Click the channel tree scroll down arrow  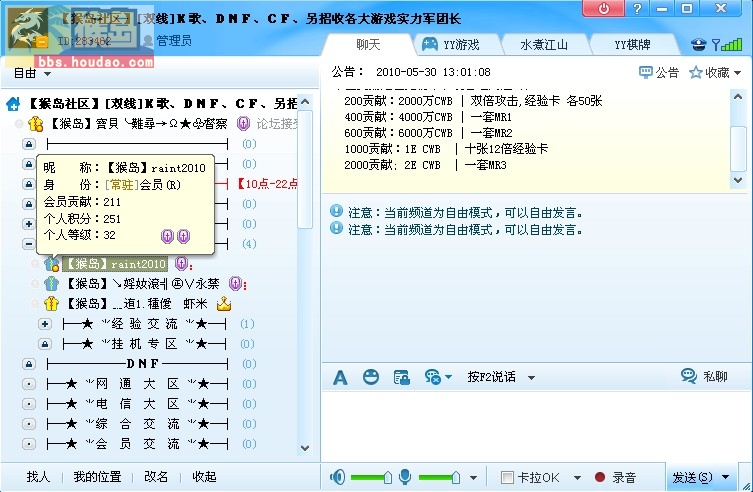(304, 448)
